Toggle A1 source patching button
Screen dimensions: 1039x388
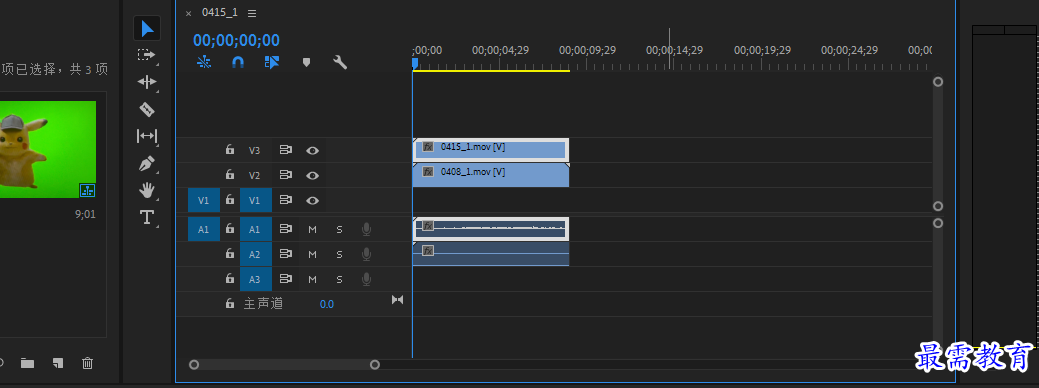pyautogui.click(x=203, y=229)
